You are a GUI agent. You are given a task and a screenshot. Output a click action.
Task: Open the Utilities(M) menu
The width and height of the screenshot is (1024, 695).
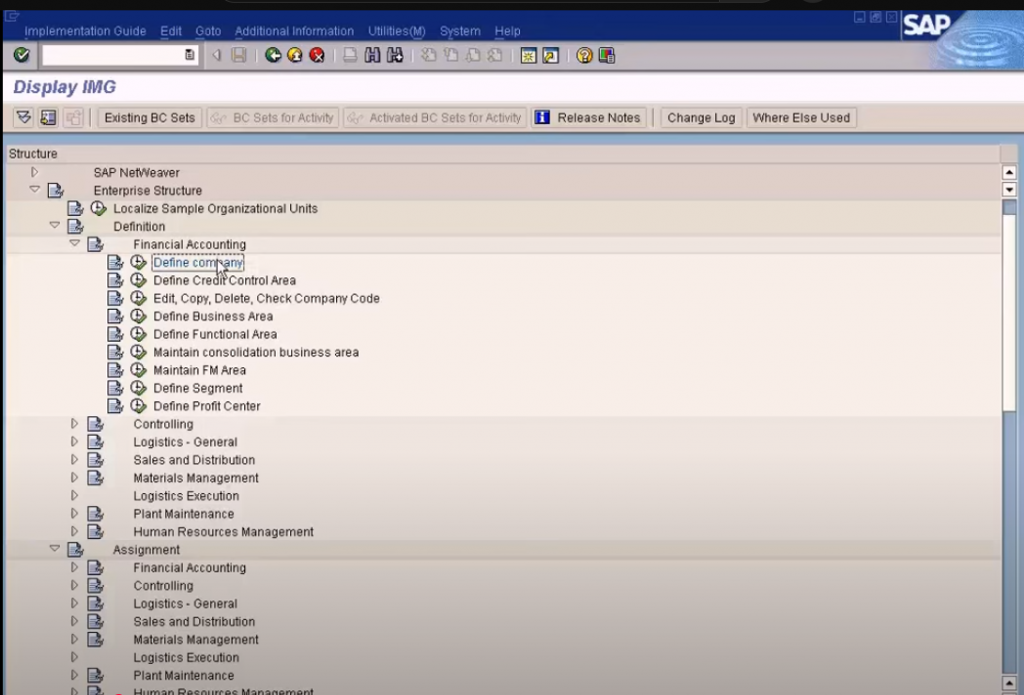pos(396,31)
